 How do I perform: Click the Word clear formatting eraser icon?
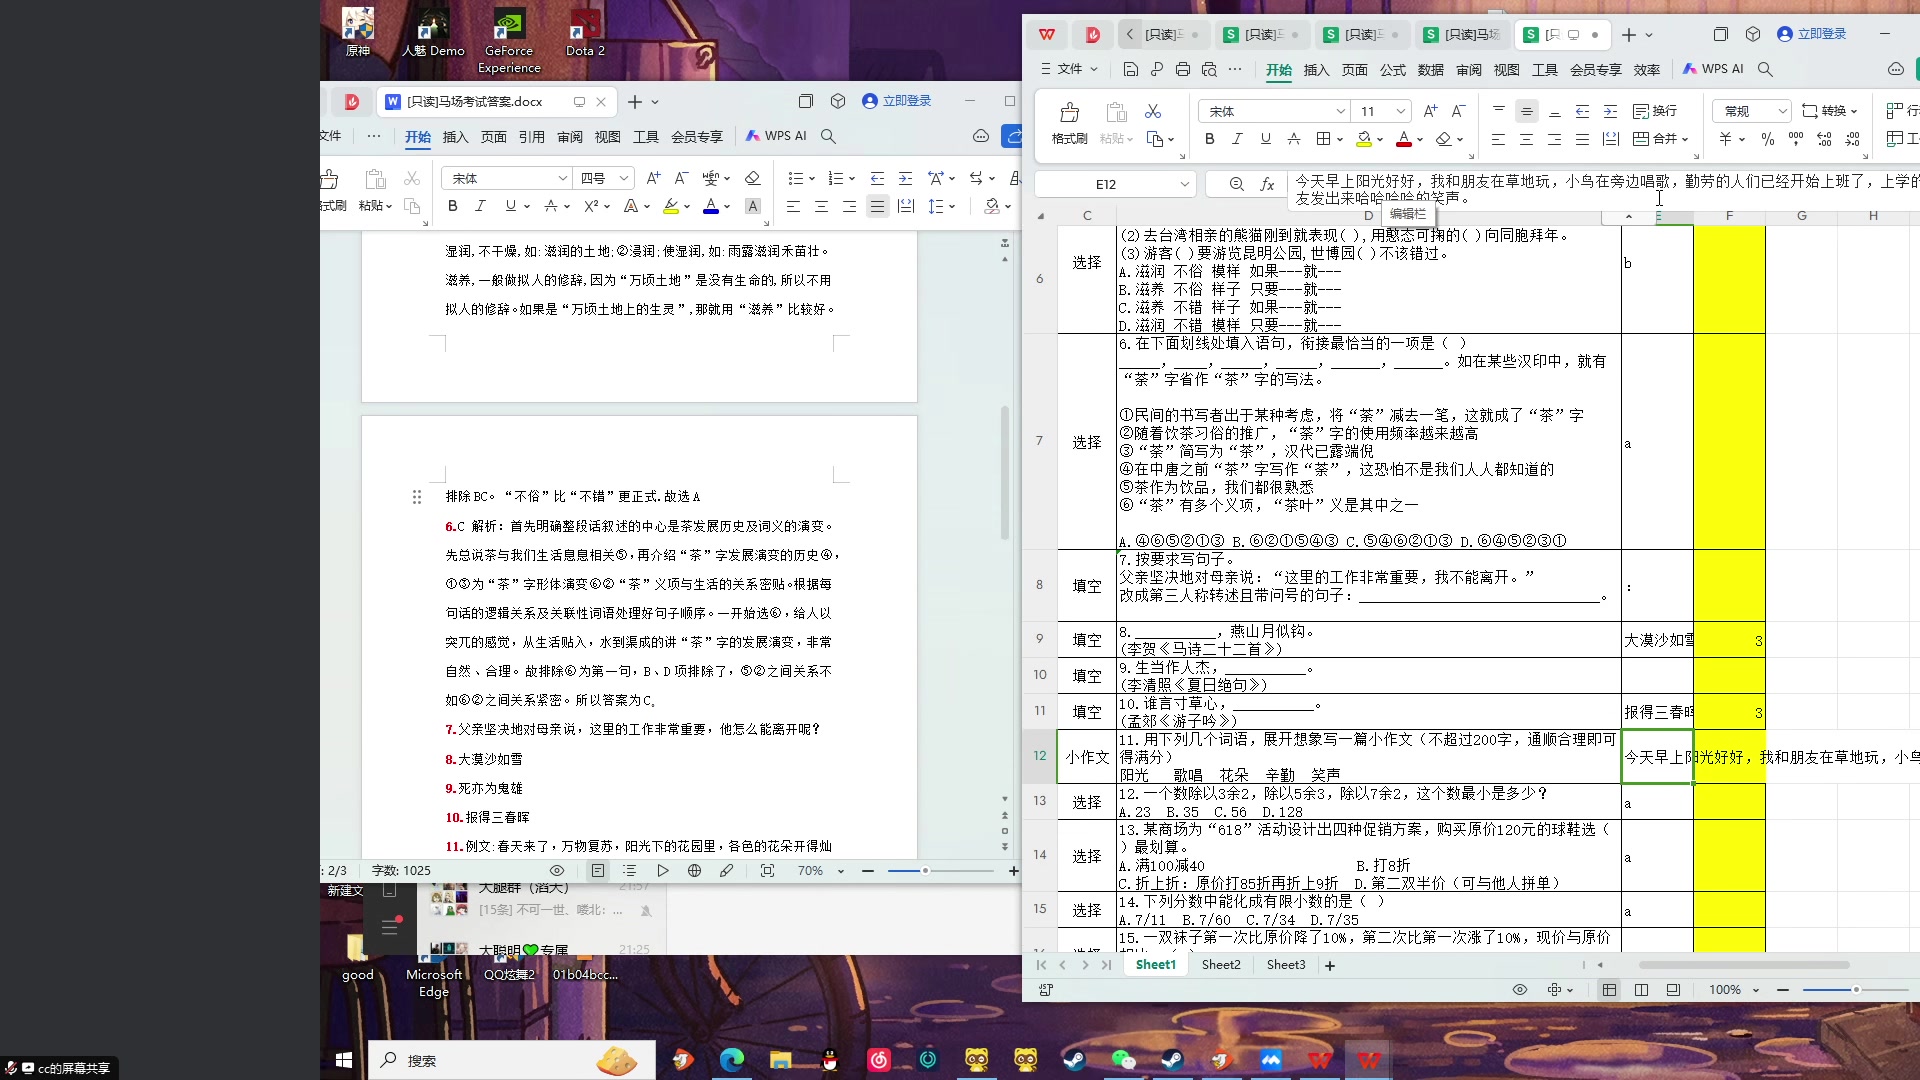(753, 178)
